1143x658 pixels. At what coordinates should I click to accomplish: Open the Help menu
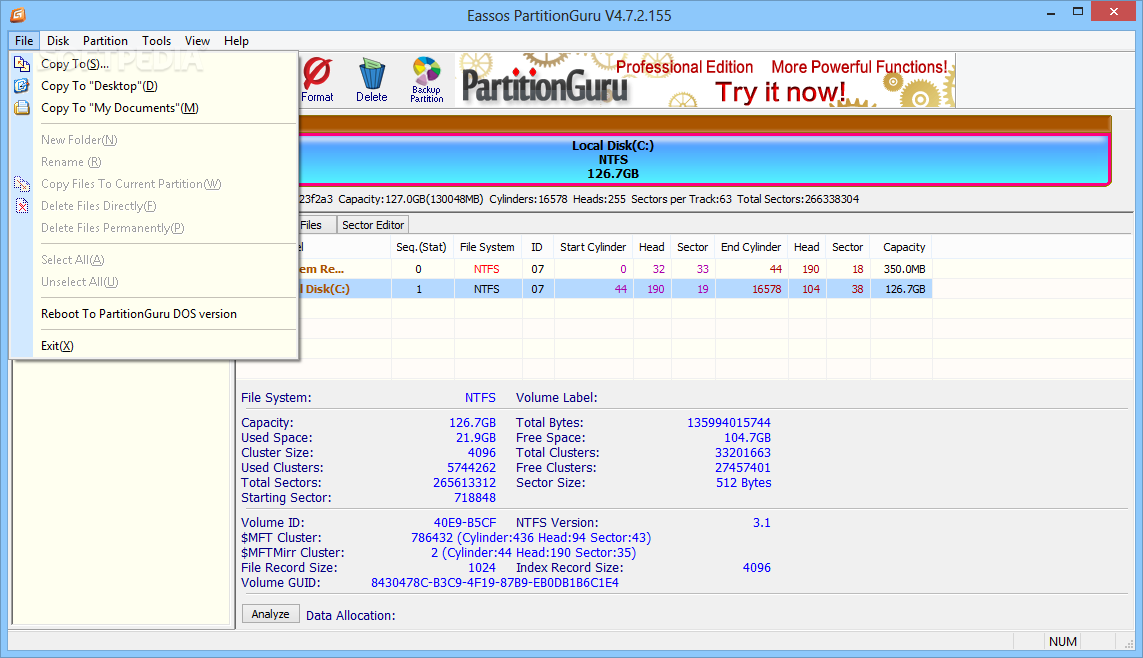235,41
